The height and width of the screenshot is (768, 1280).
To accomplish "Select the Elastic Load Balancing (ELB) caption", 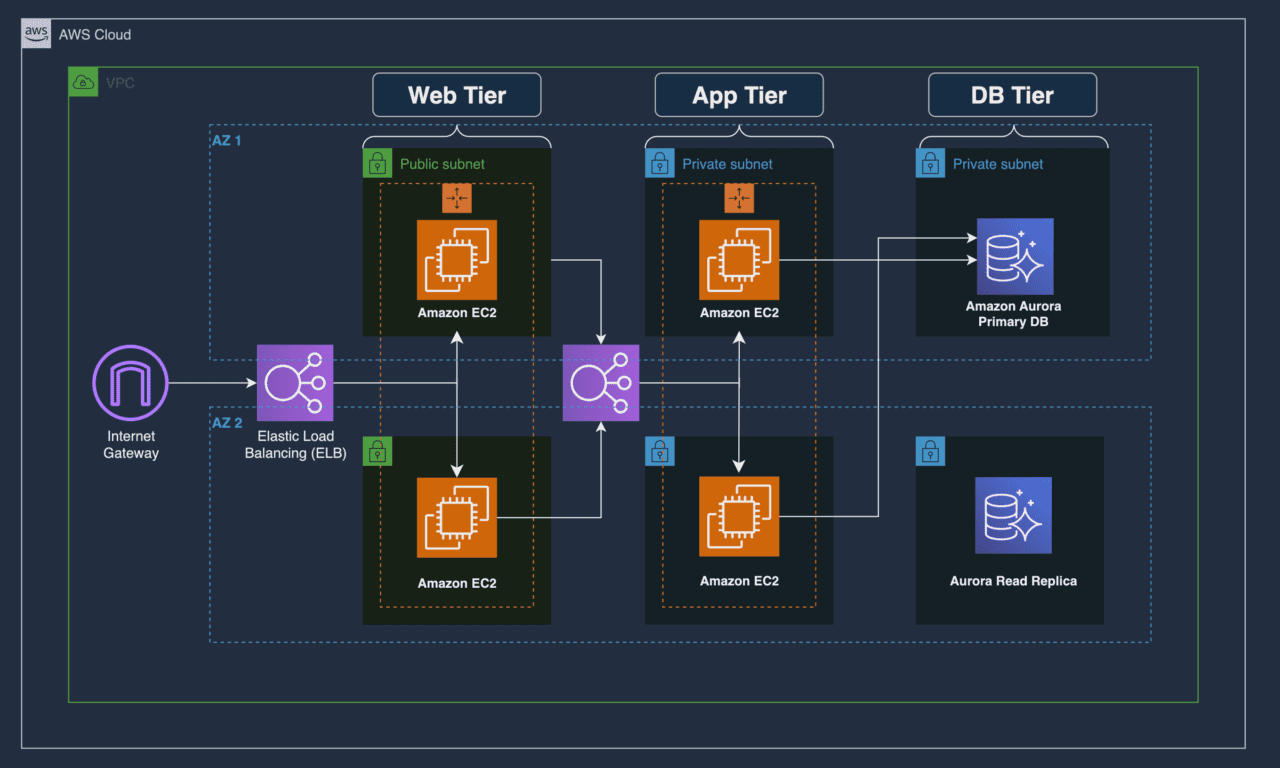I will click(296, 445).
